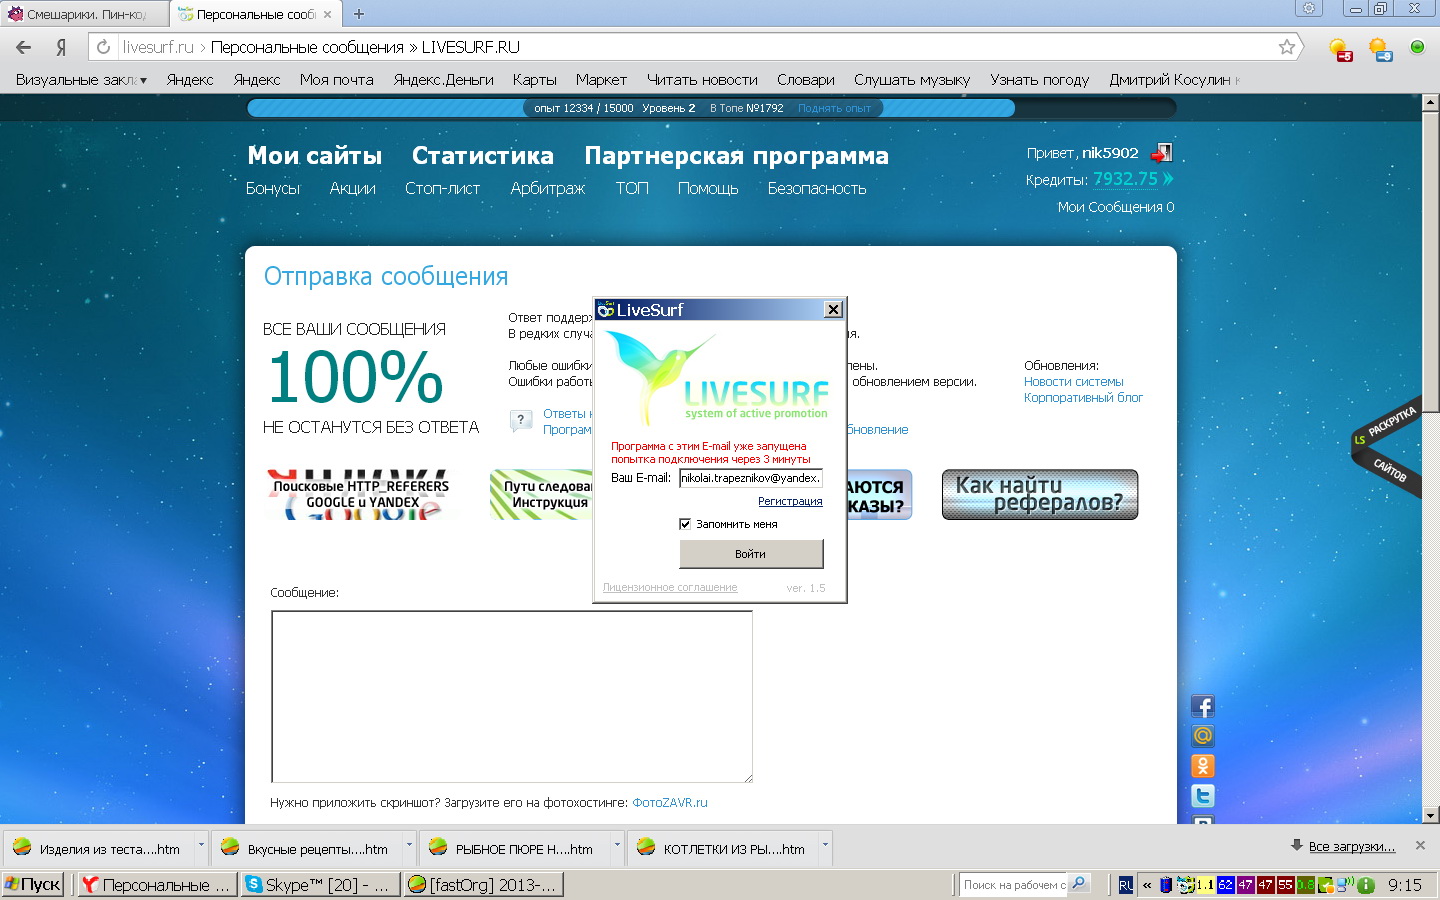Image resolution: width=1440 pixels, height=900 pixels.
Task: Click the Поднять опыт link
Action: pyautogui.click(x=834, y=108)
